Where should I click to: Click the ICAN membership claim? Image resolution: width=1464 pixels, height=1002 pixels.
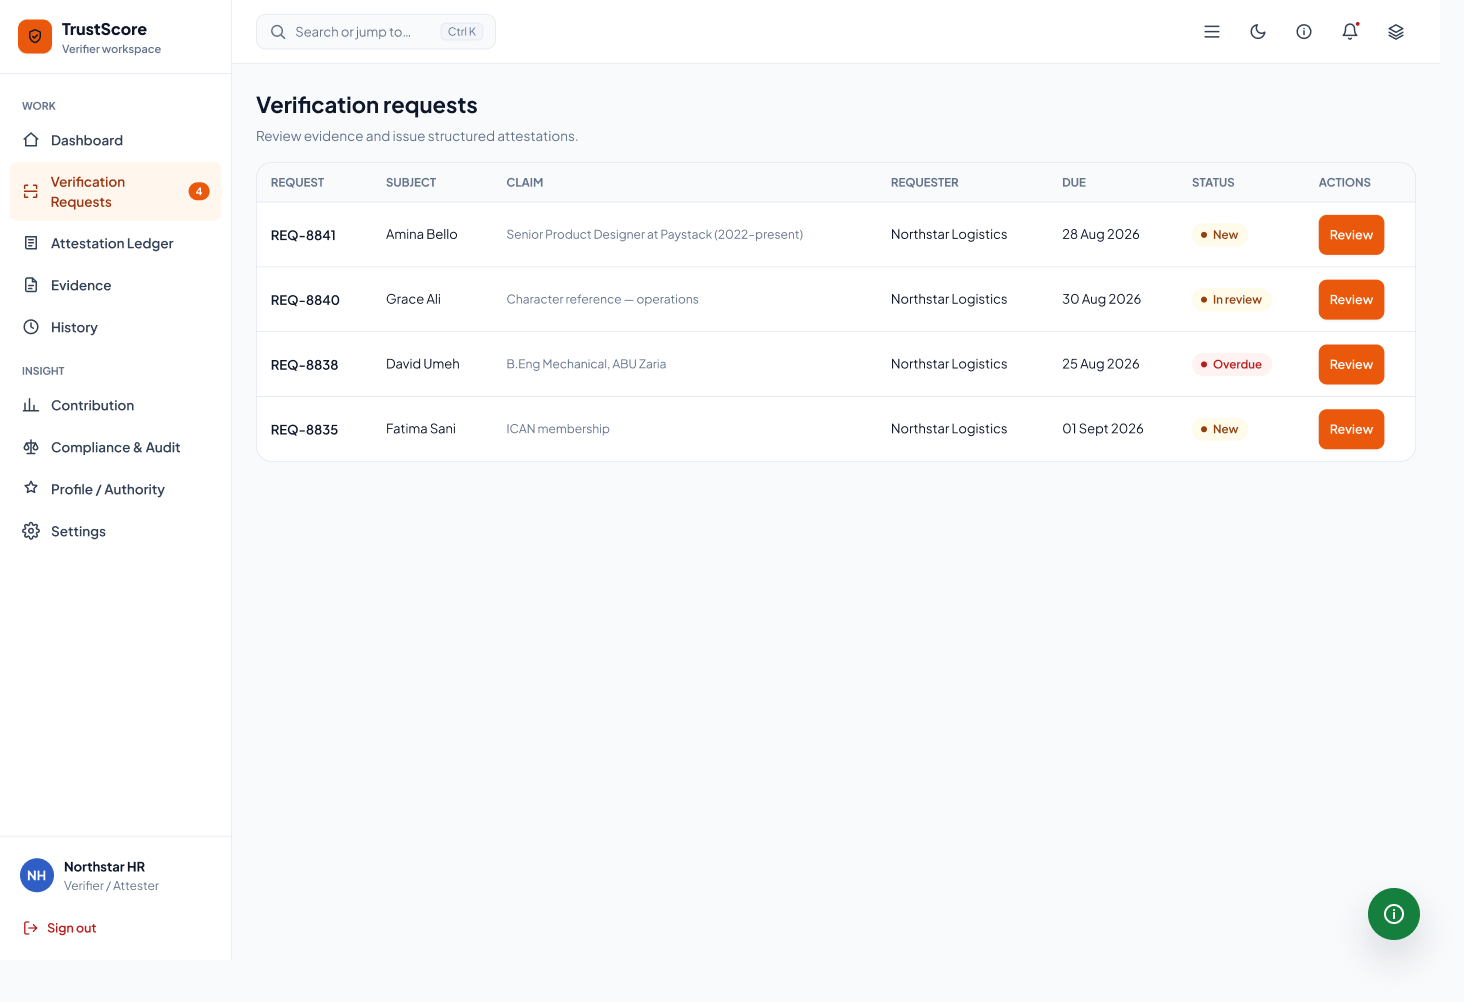tap(558, 429)
